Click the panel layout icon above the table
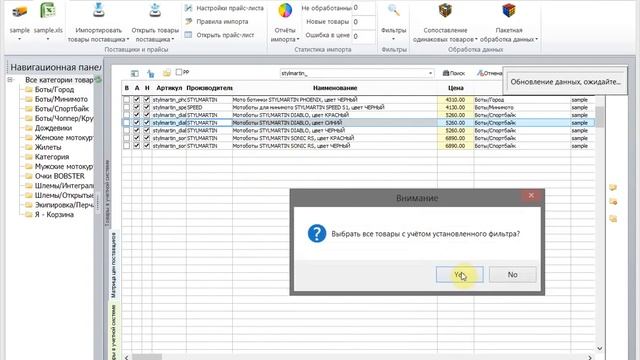Viewport: 640px width, 360px height. coord(135,73)
